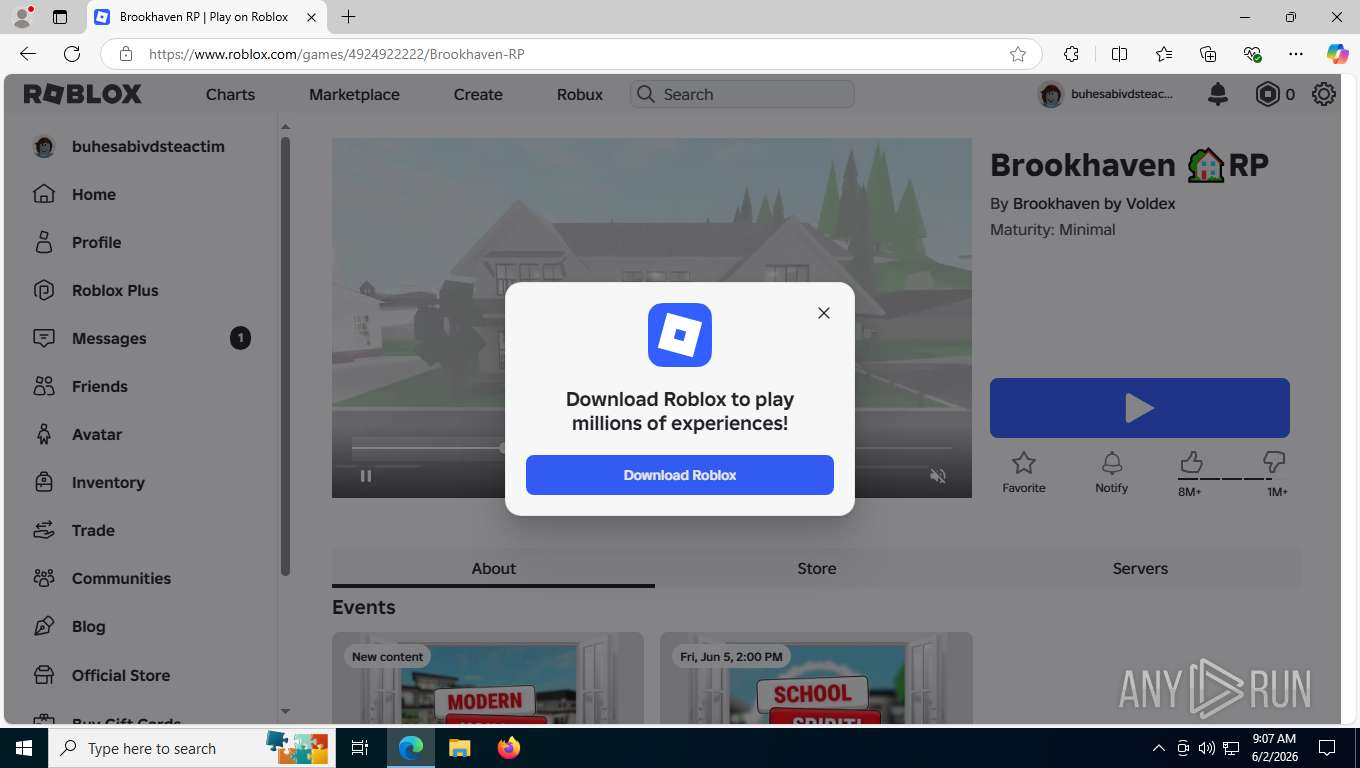This screenshot has width=1360, height=768.
Task: Switch to the Servers tab
Action: [x=1140, y=568]
